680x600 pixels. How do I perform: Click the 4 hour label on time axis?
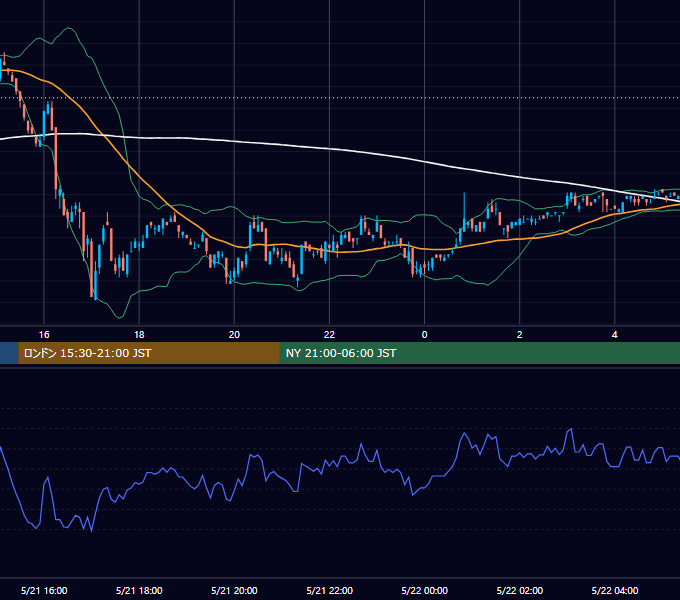pyautogui.click(x=615, y=335)
